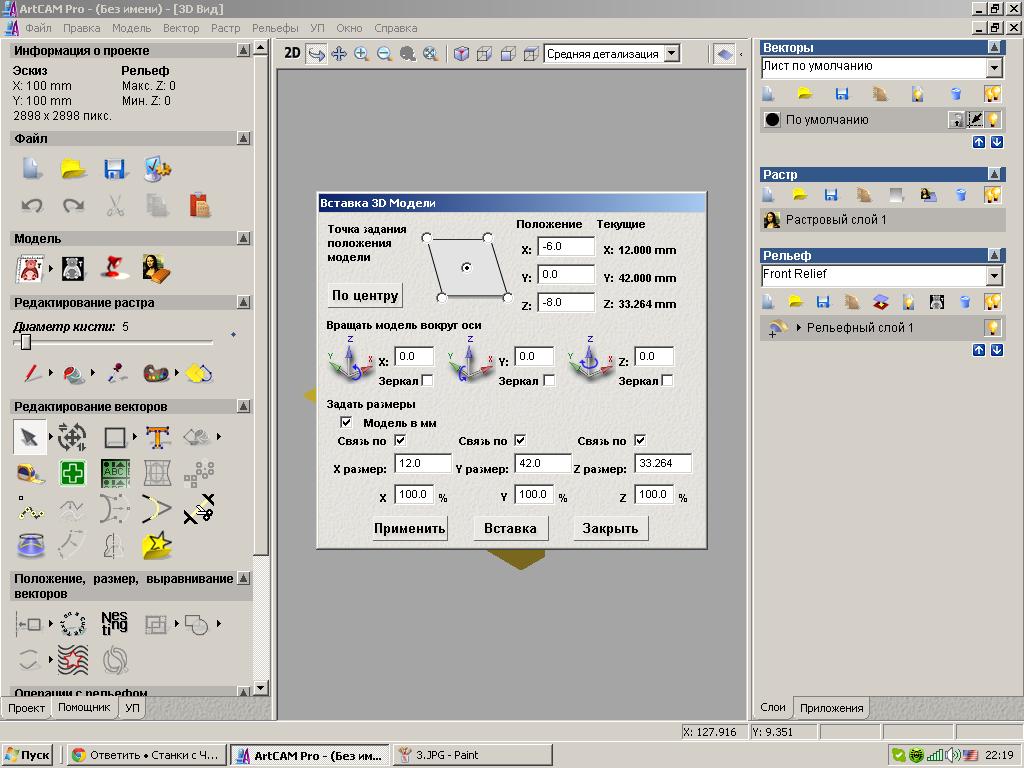Click the X position input field
The width and height of the screenshot is (1024, 768).
[566, 247]
